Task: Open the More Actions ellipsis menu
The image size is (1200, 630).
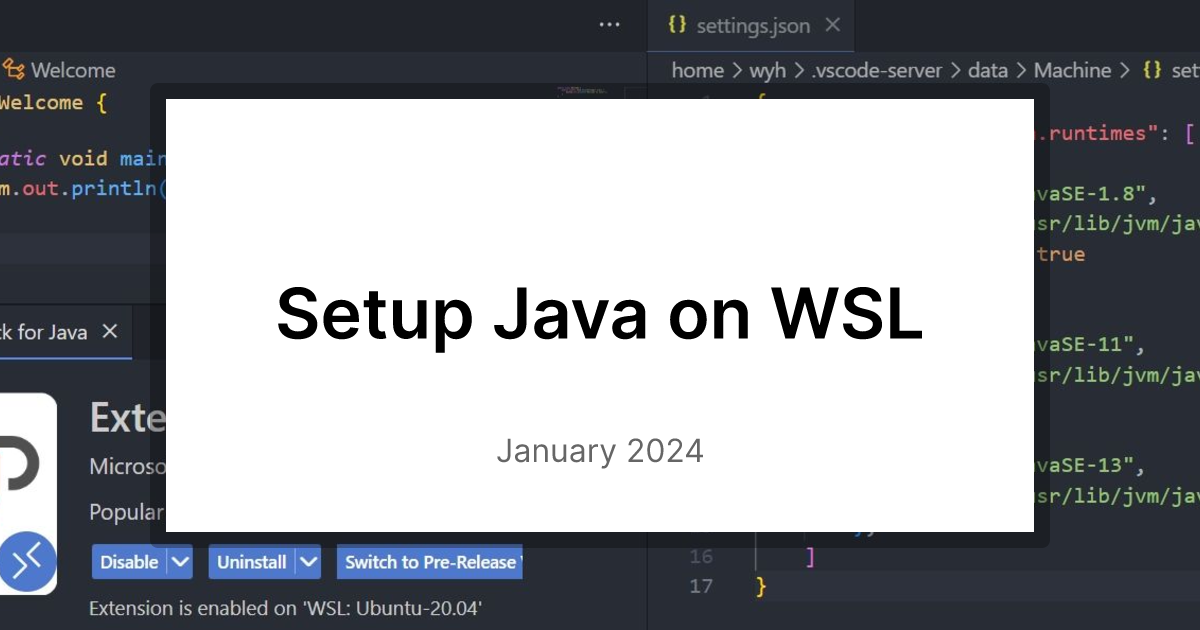Action: [x=609, y=25]
